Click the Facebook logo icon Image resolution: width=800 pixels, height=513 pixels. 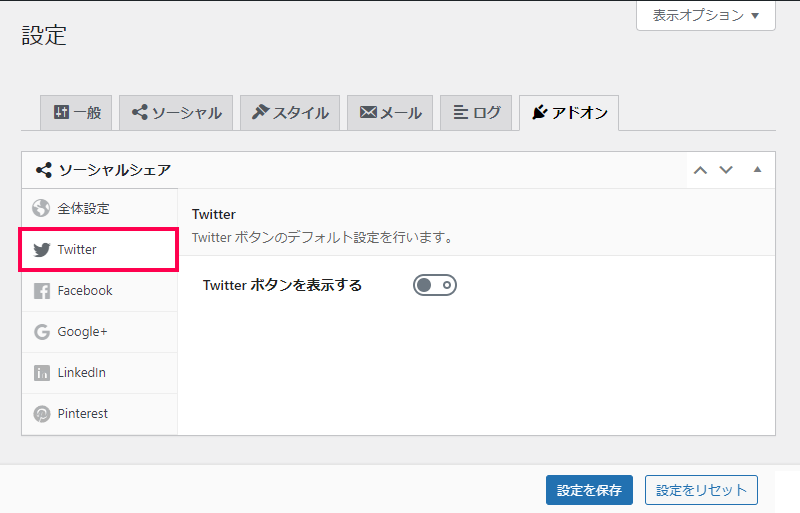[x=42, y=291]
